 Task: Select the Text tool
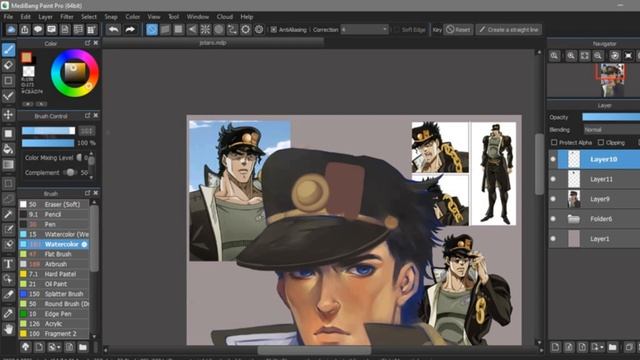(x=8, y=264)
